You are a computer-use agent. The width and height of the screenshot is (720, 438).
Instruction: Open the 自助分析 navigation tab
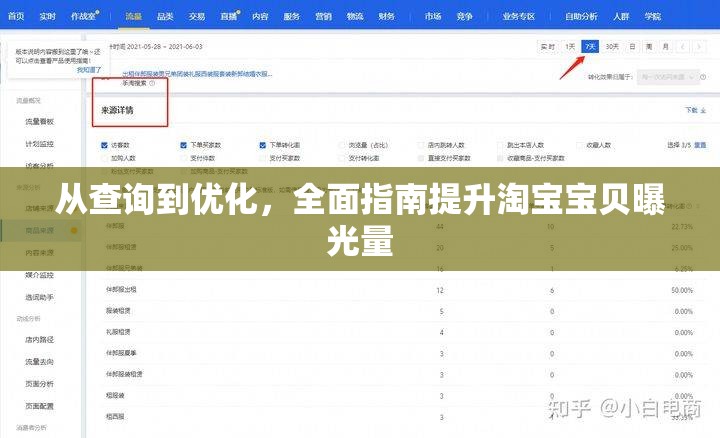click(x=581, y=16)
